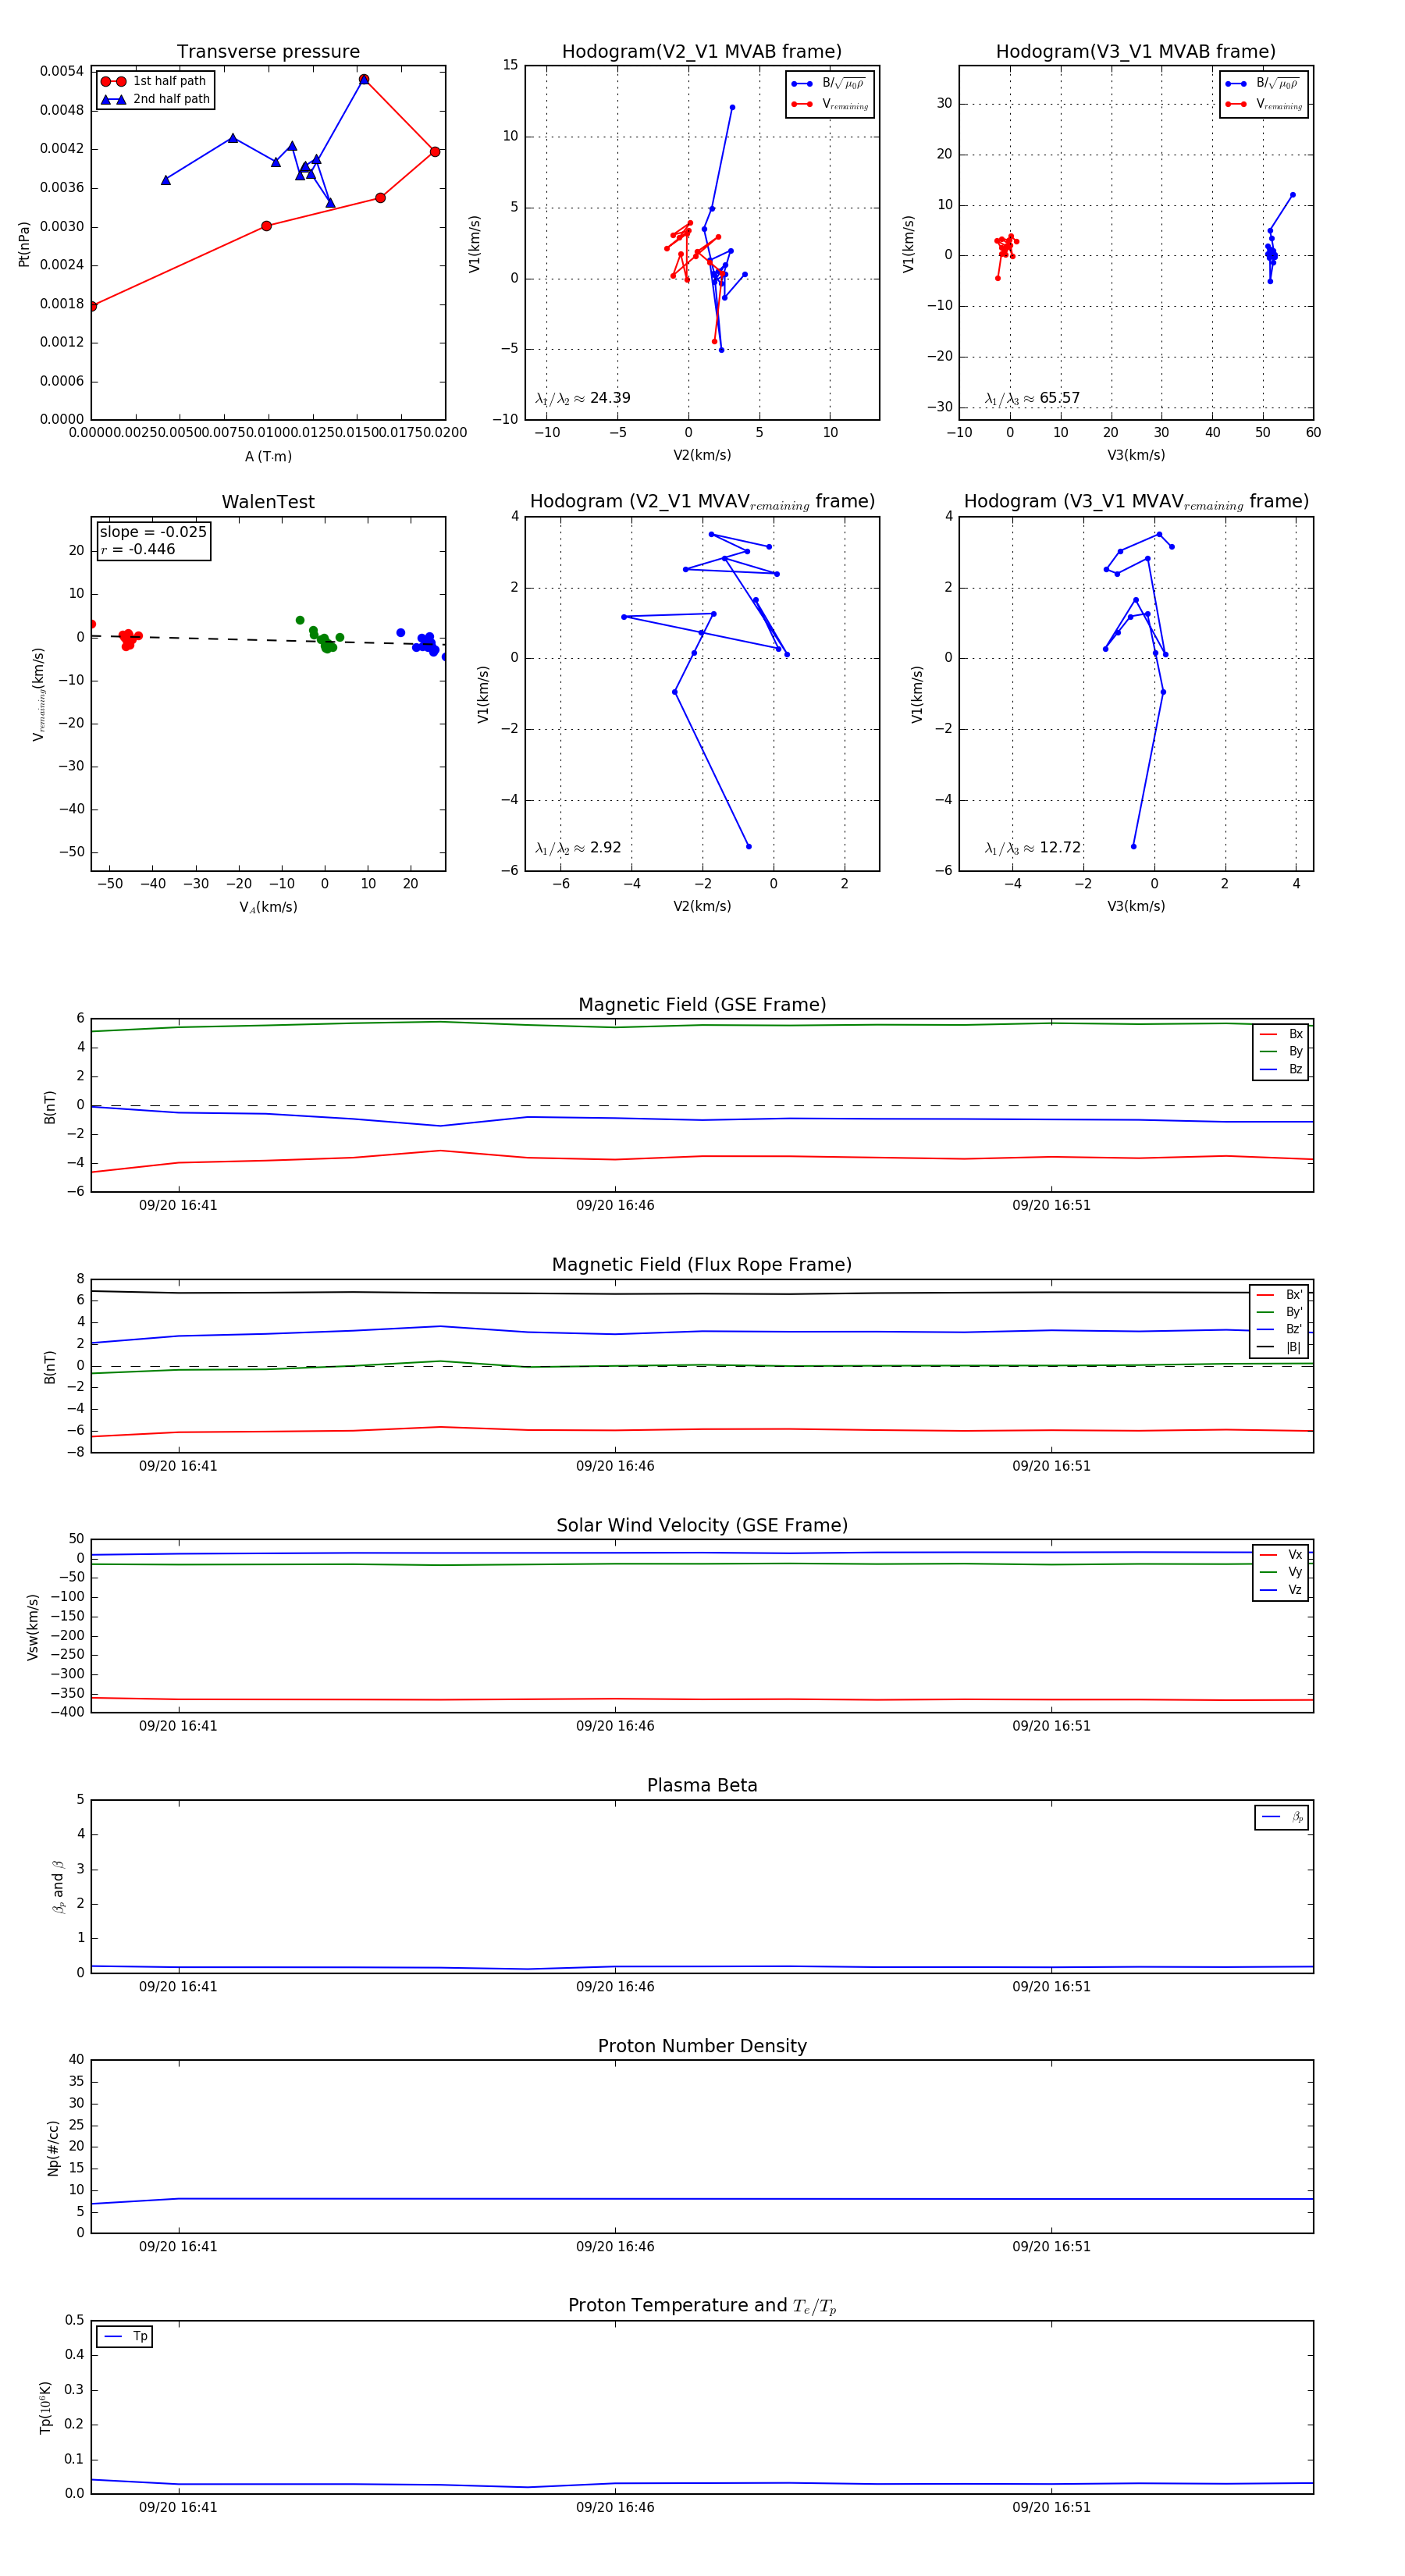Image resolution: width=1405 pixels, height=2576 pixels.
Task: Click the 'Pt(nPa)' y-axis label
Action: (x=24, y=243)
